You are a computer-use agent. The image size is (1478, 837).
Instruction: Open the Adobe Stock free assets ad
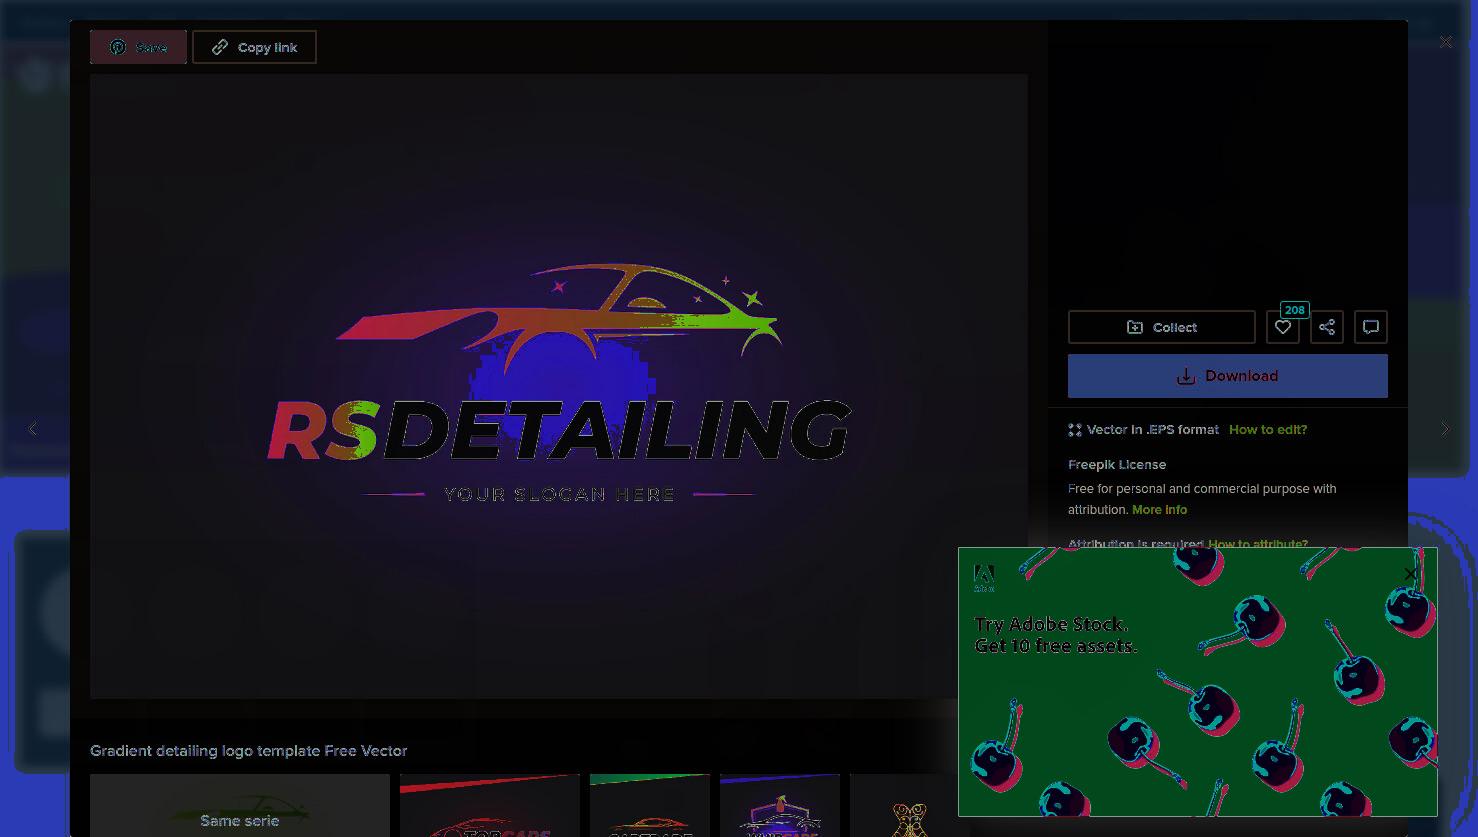click(x=1197, y=682)
